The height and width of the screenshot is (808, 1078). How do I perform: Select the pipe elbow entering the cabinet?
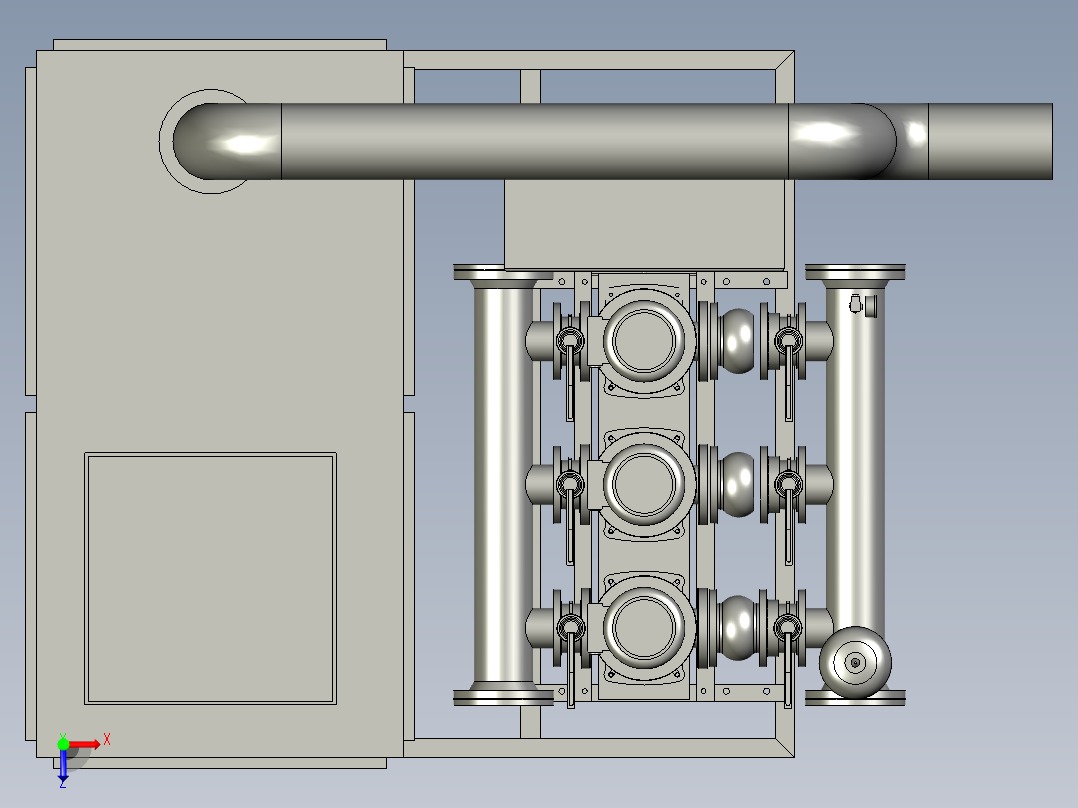pos(228,142)
